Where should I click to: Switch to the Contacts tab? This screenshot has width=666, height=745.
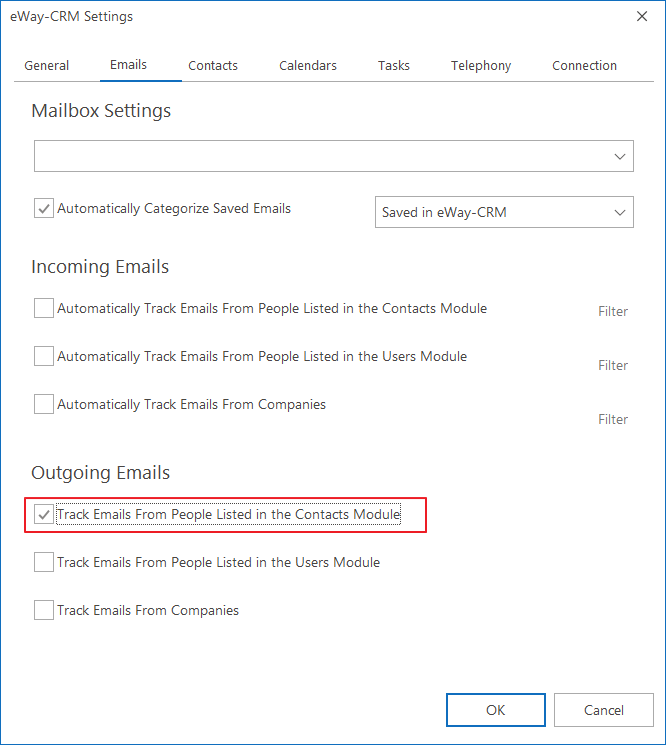(213, 65)
